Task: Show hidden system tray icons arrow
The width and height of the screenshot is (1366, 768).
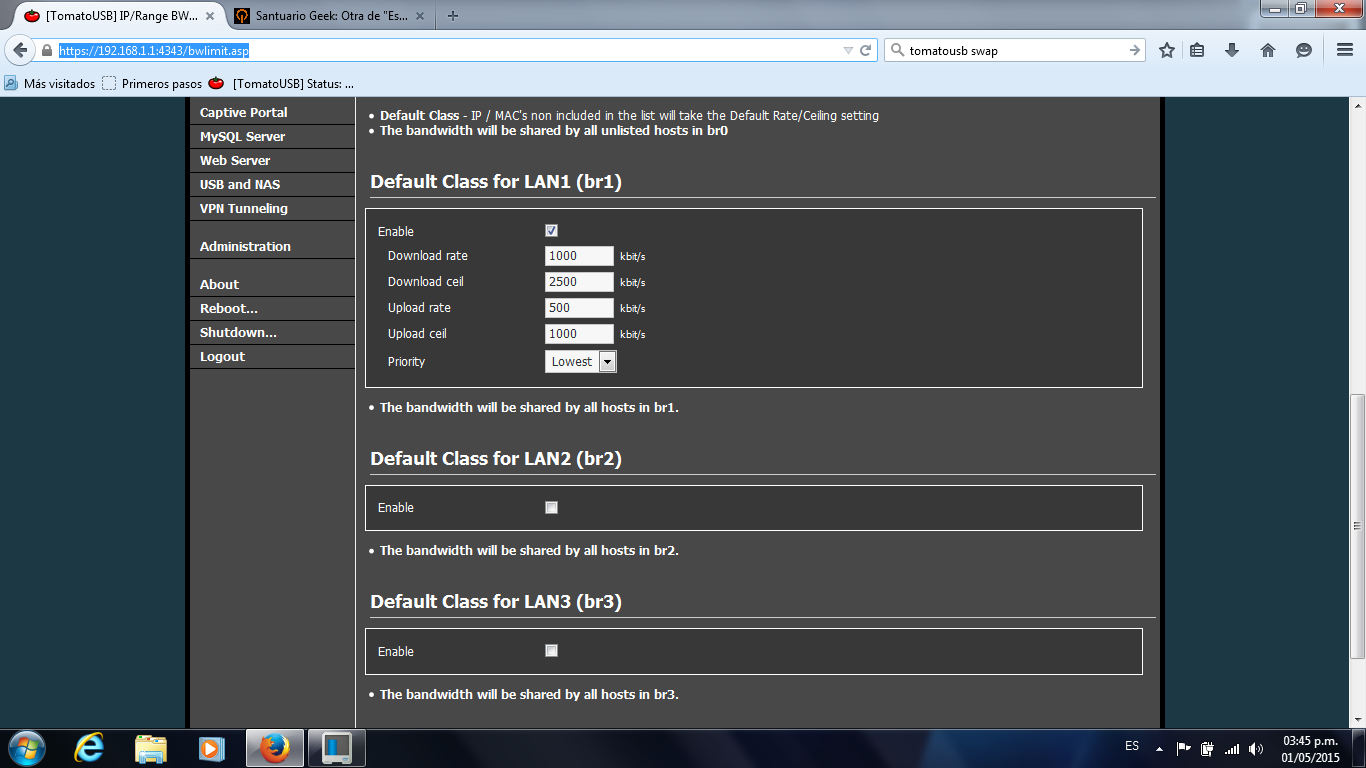Action: pyautogui.click(x=1159, y=748)
